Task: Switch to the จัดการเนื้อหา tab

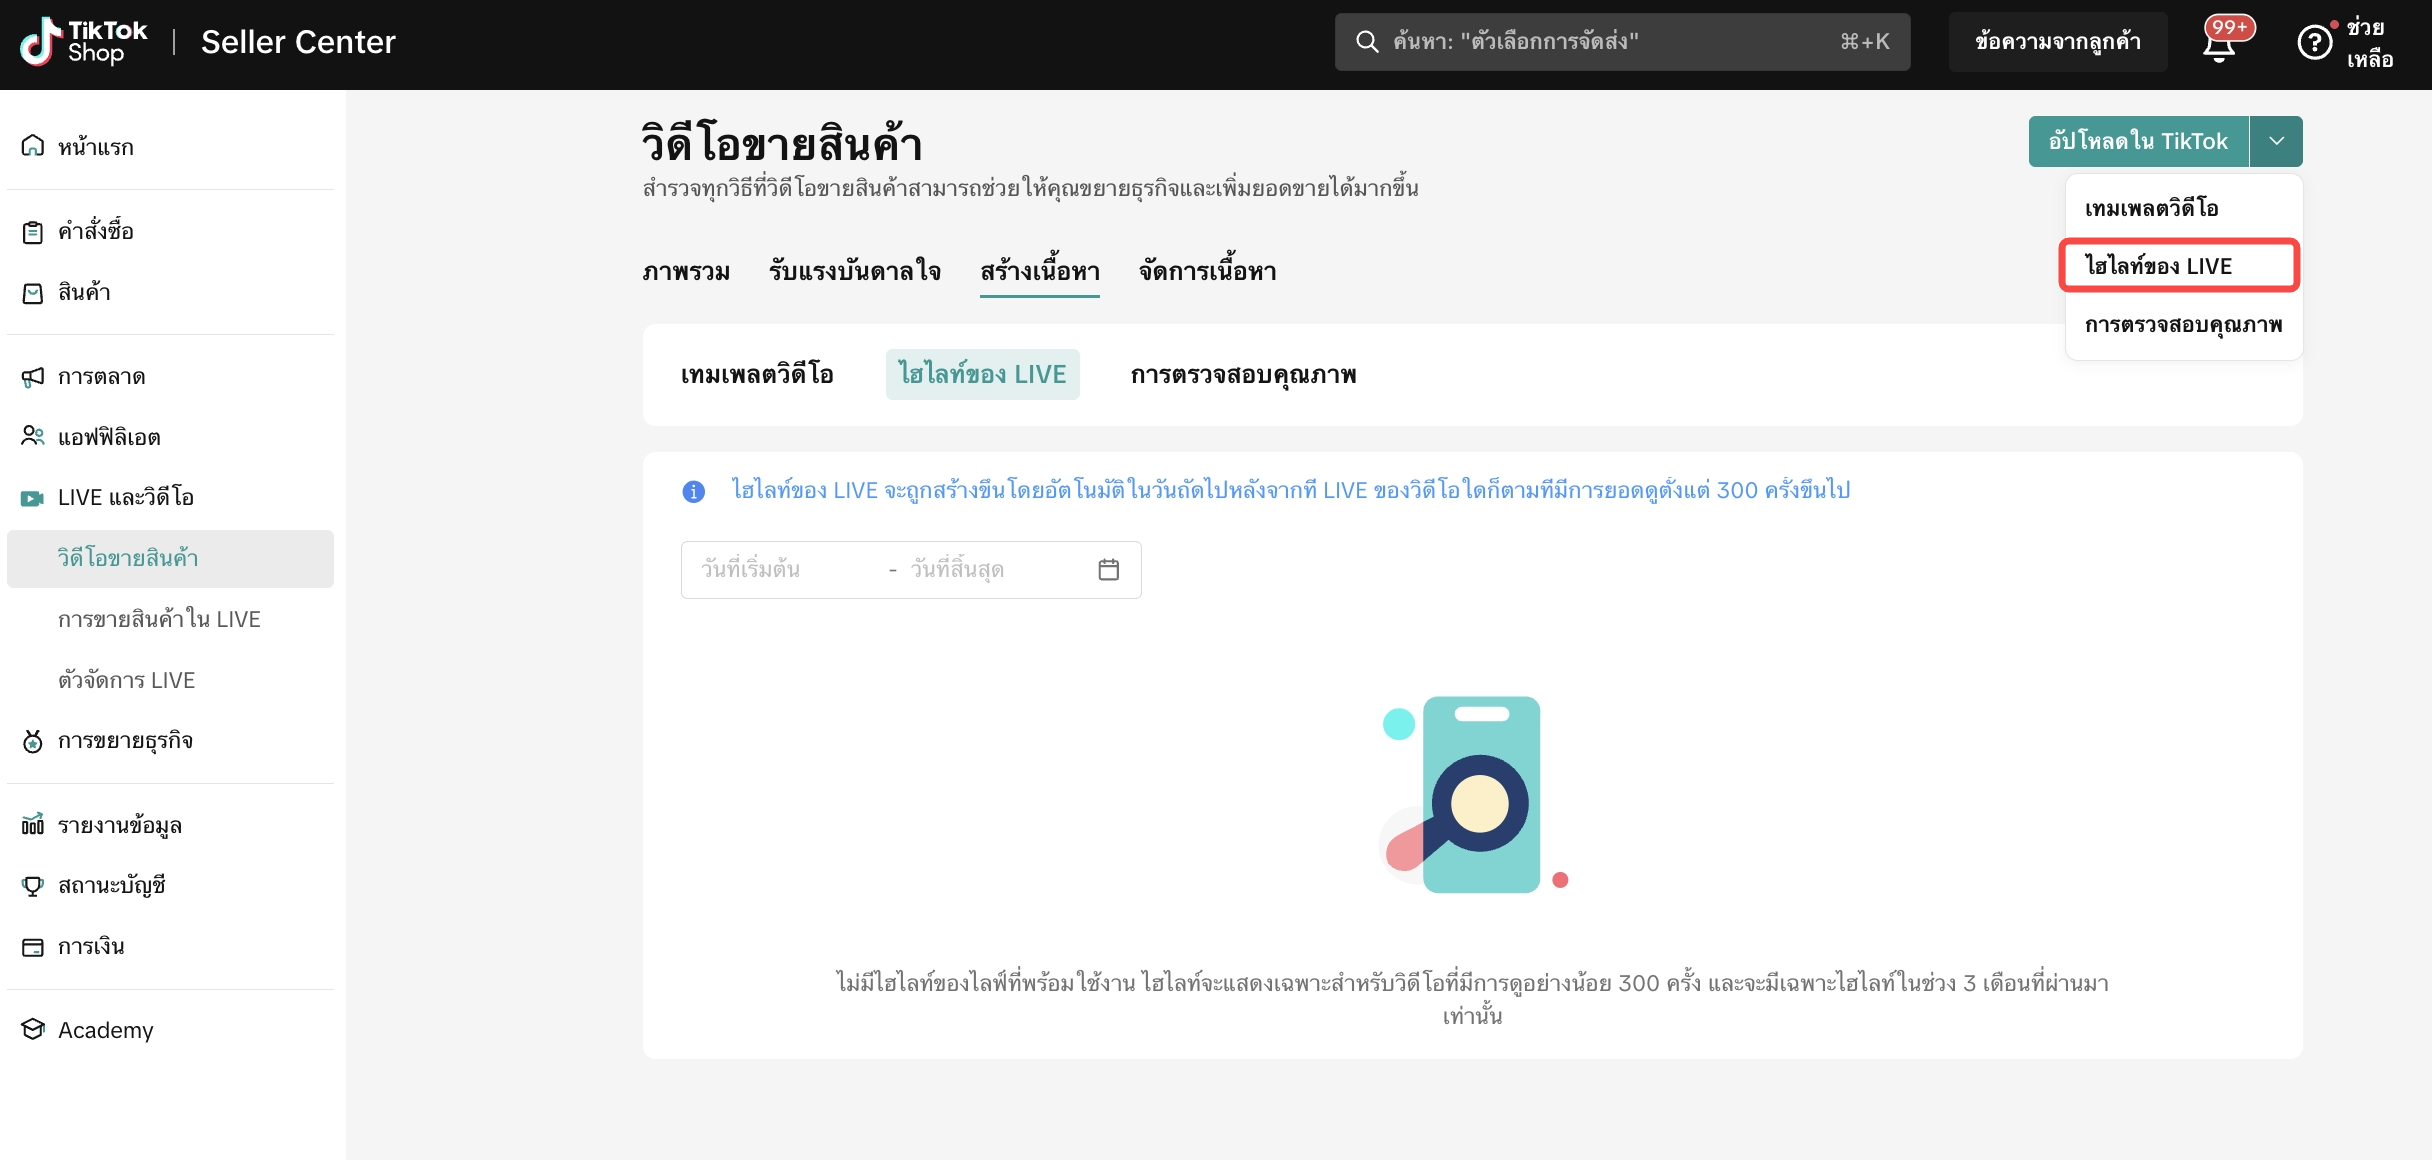Action: coord(1207,272)
